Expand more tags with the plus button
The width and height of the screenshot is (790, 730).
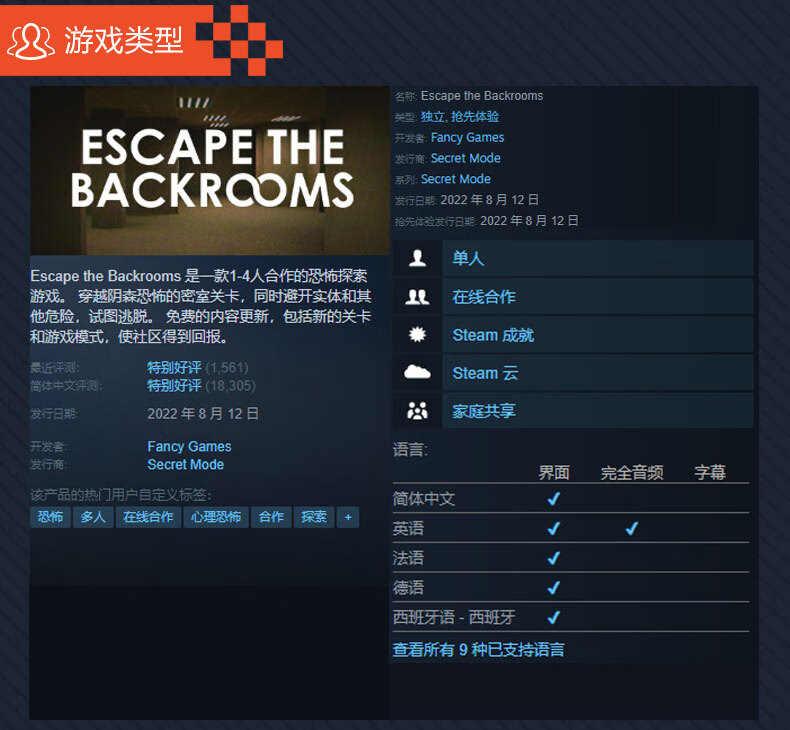pyautogui.click(x=348, y=517)
